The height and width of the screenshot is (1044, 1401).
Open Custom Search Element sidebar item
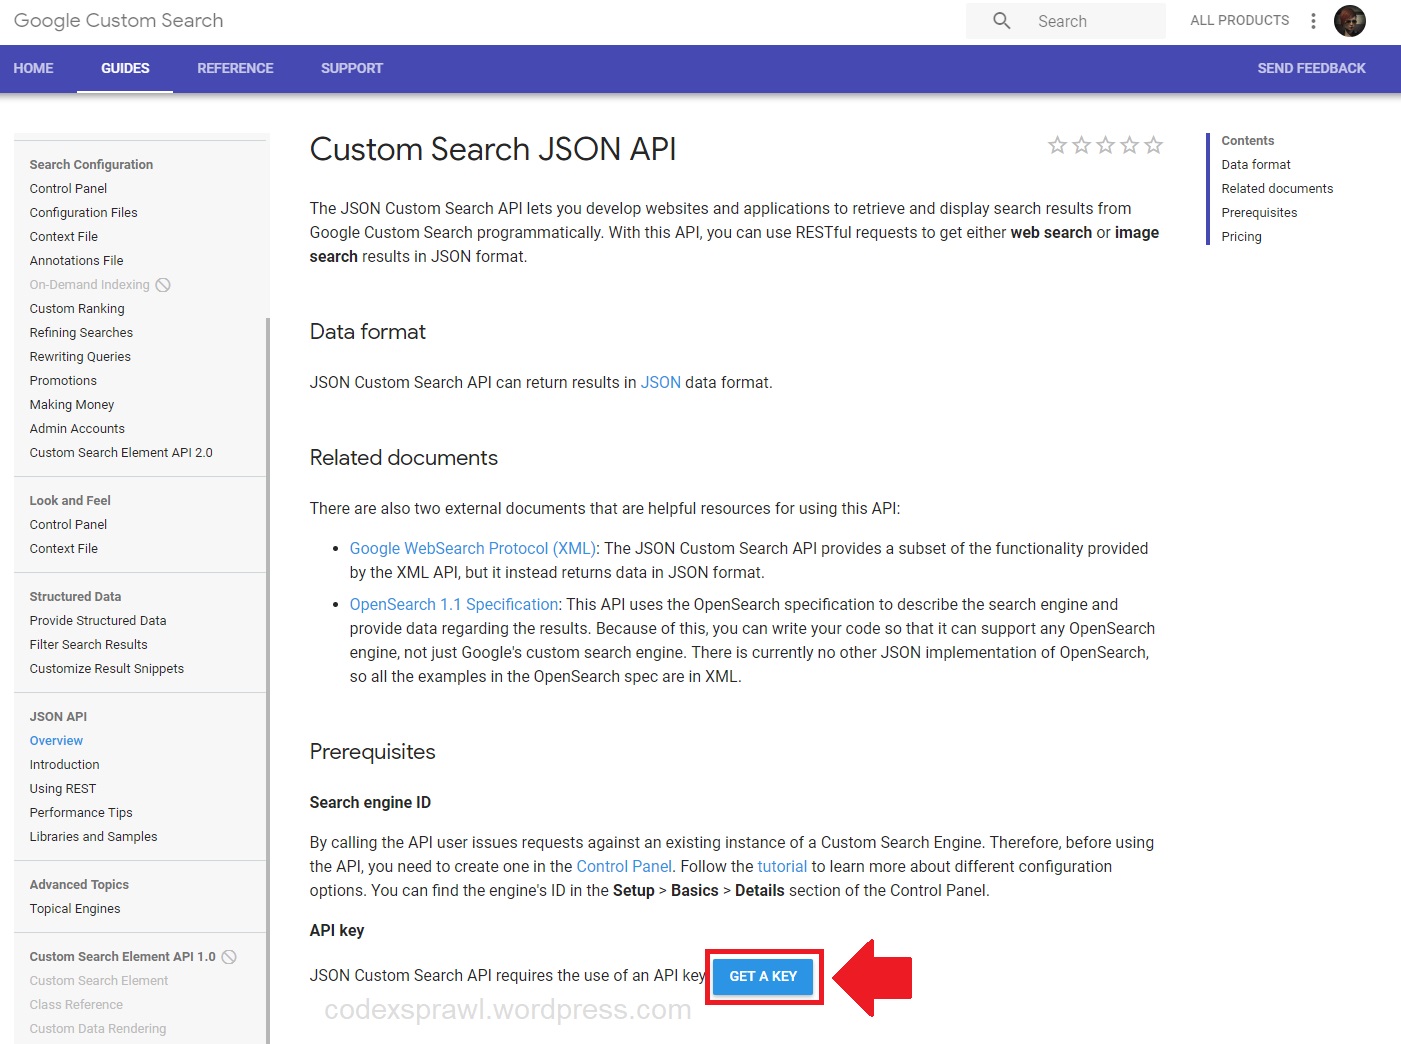(99, 981)
